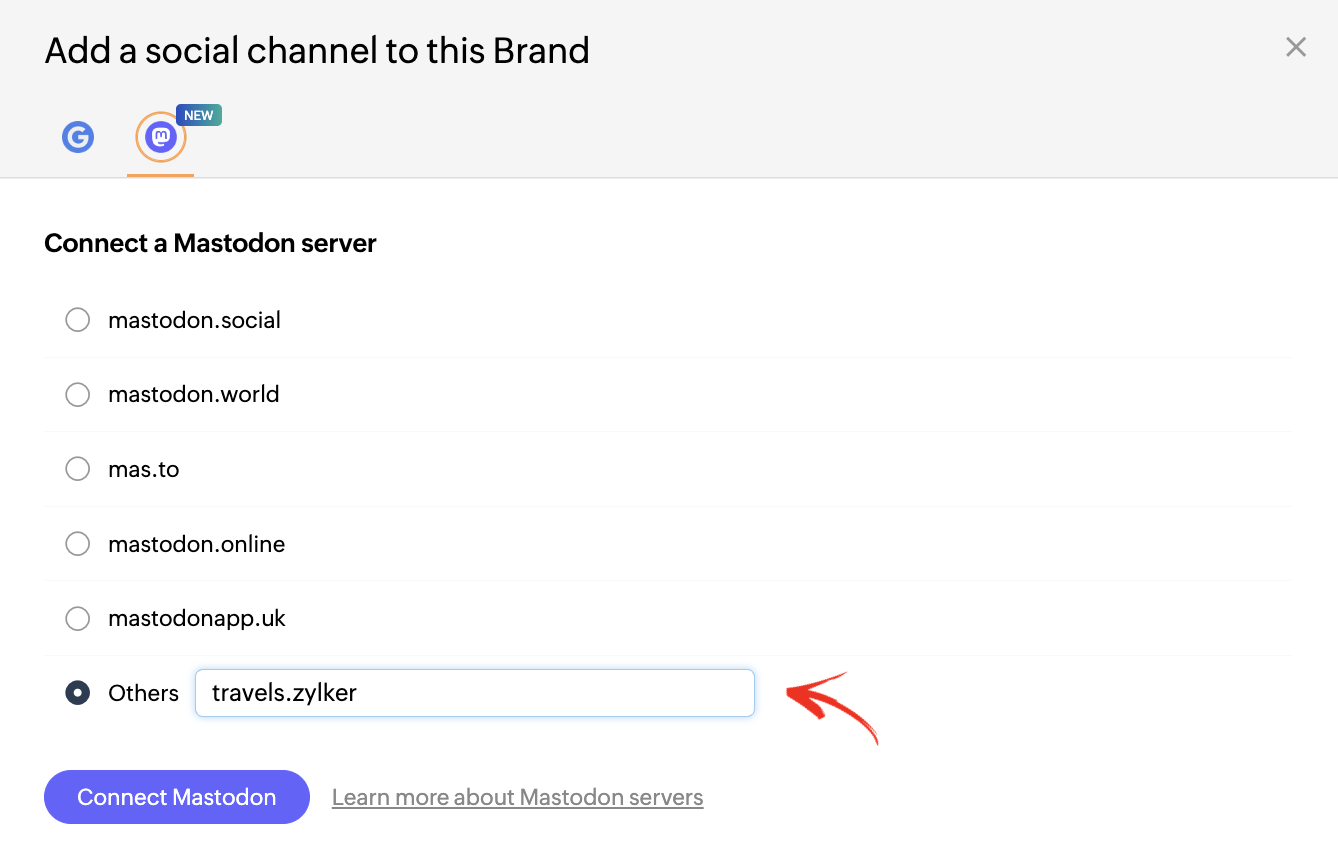This screenshot has width=1338, height=868.
Task: Click the mastodon.social server label
Action: [x=194, y=320]
